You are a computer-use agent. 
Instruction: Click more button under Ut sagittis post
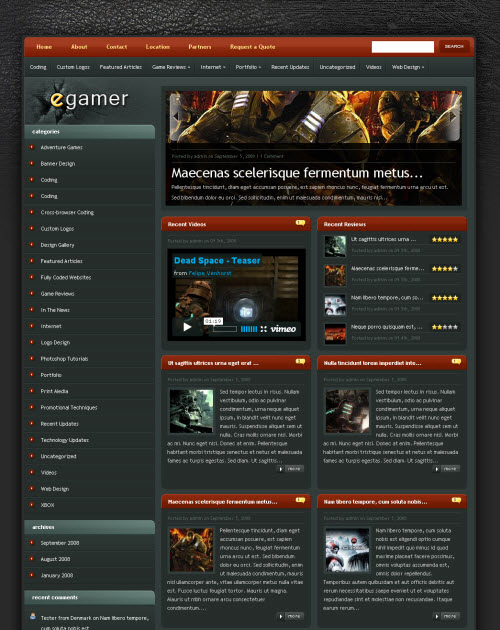click(x=290, y=469)
